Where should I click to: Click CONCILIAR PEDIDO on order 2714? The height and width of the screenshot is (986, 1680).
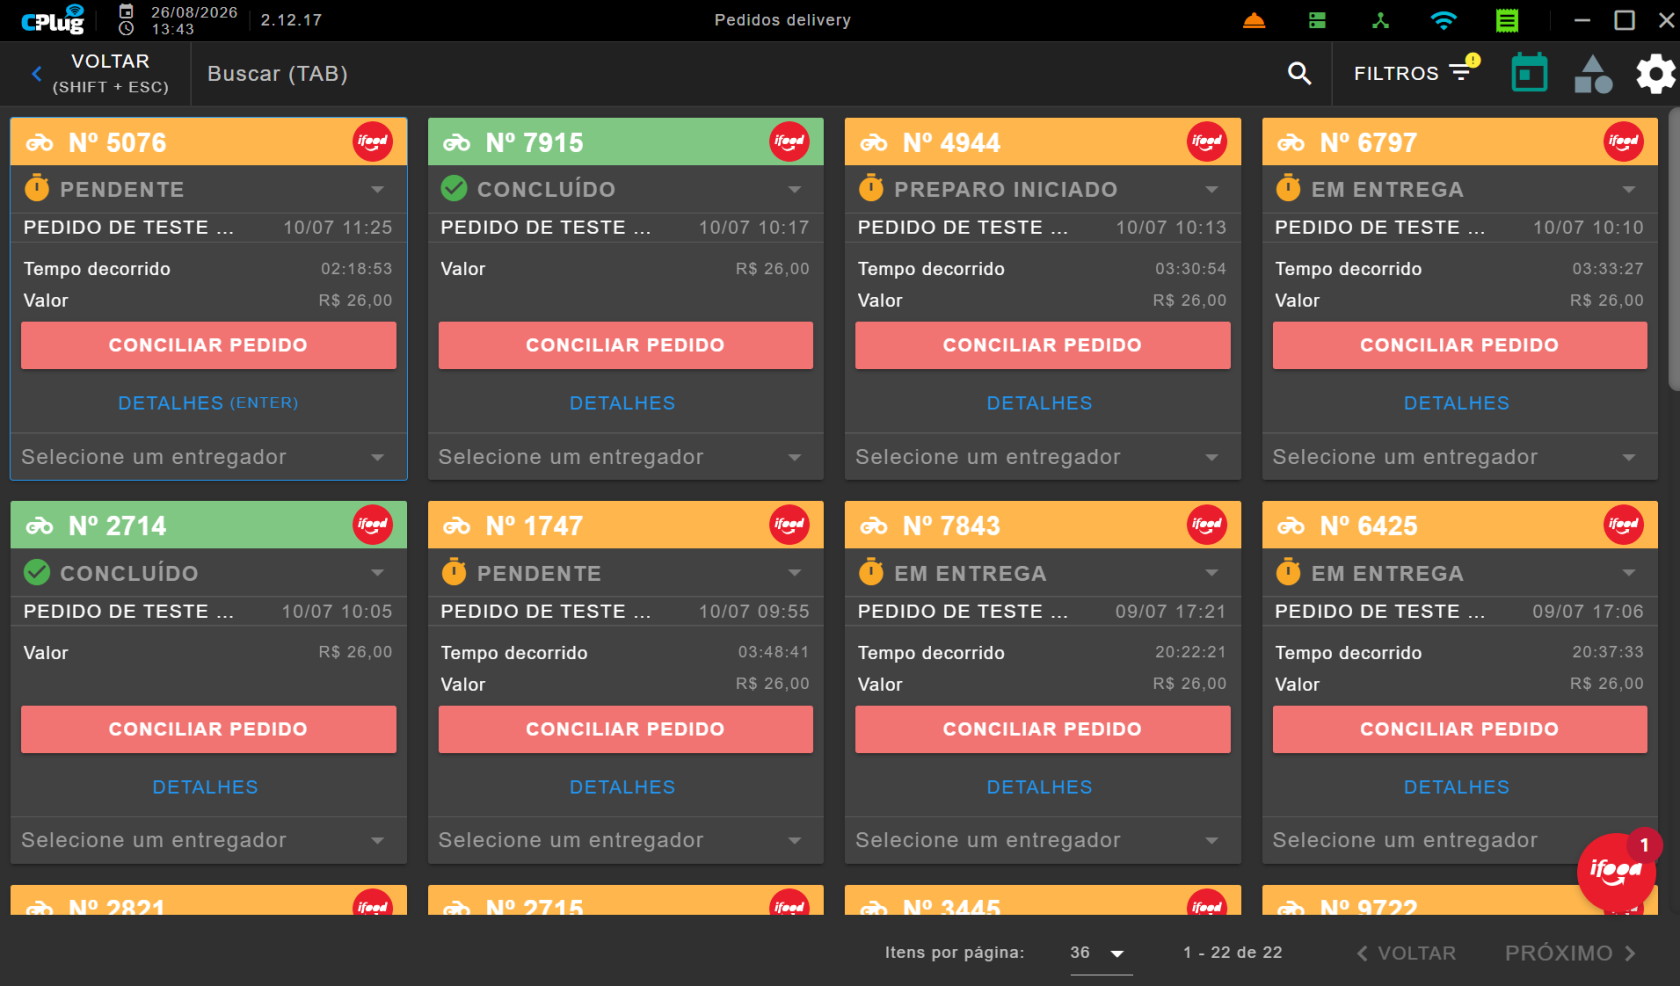208,729
